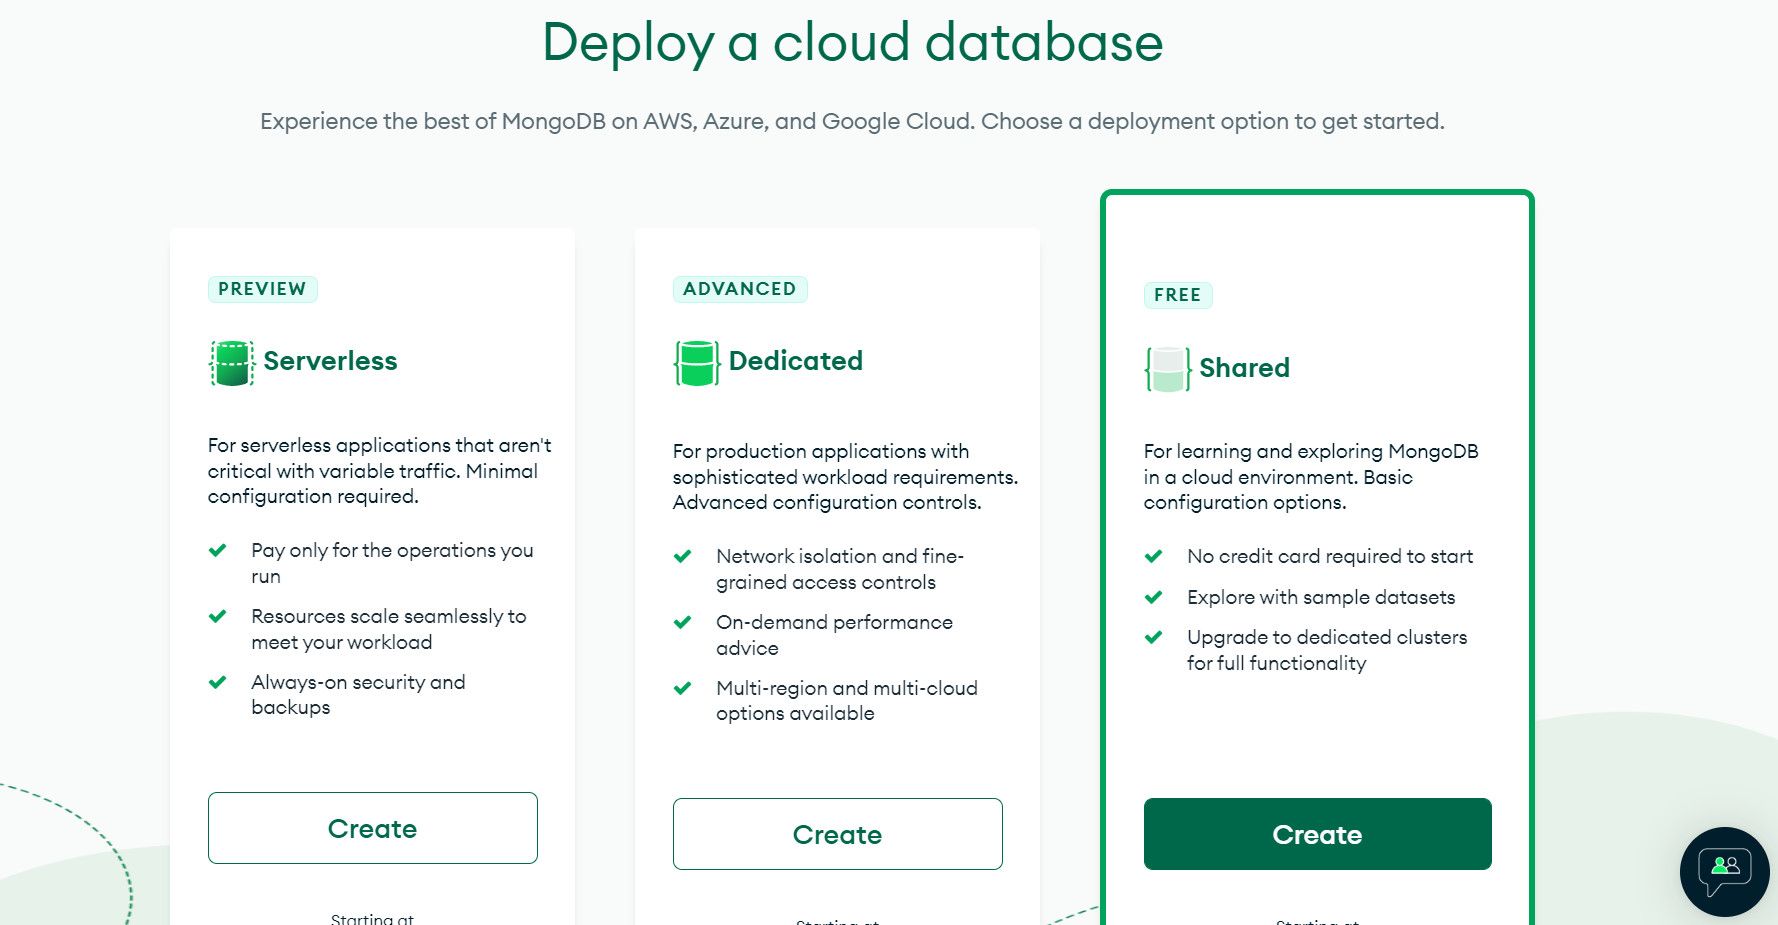Click the checkmark beside 'On-demand performance advice'
The image size is (1778, 925).
(x=684, y=621)
